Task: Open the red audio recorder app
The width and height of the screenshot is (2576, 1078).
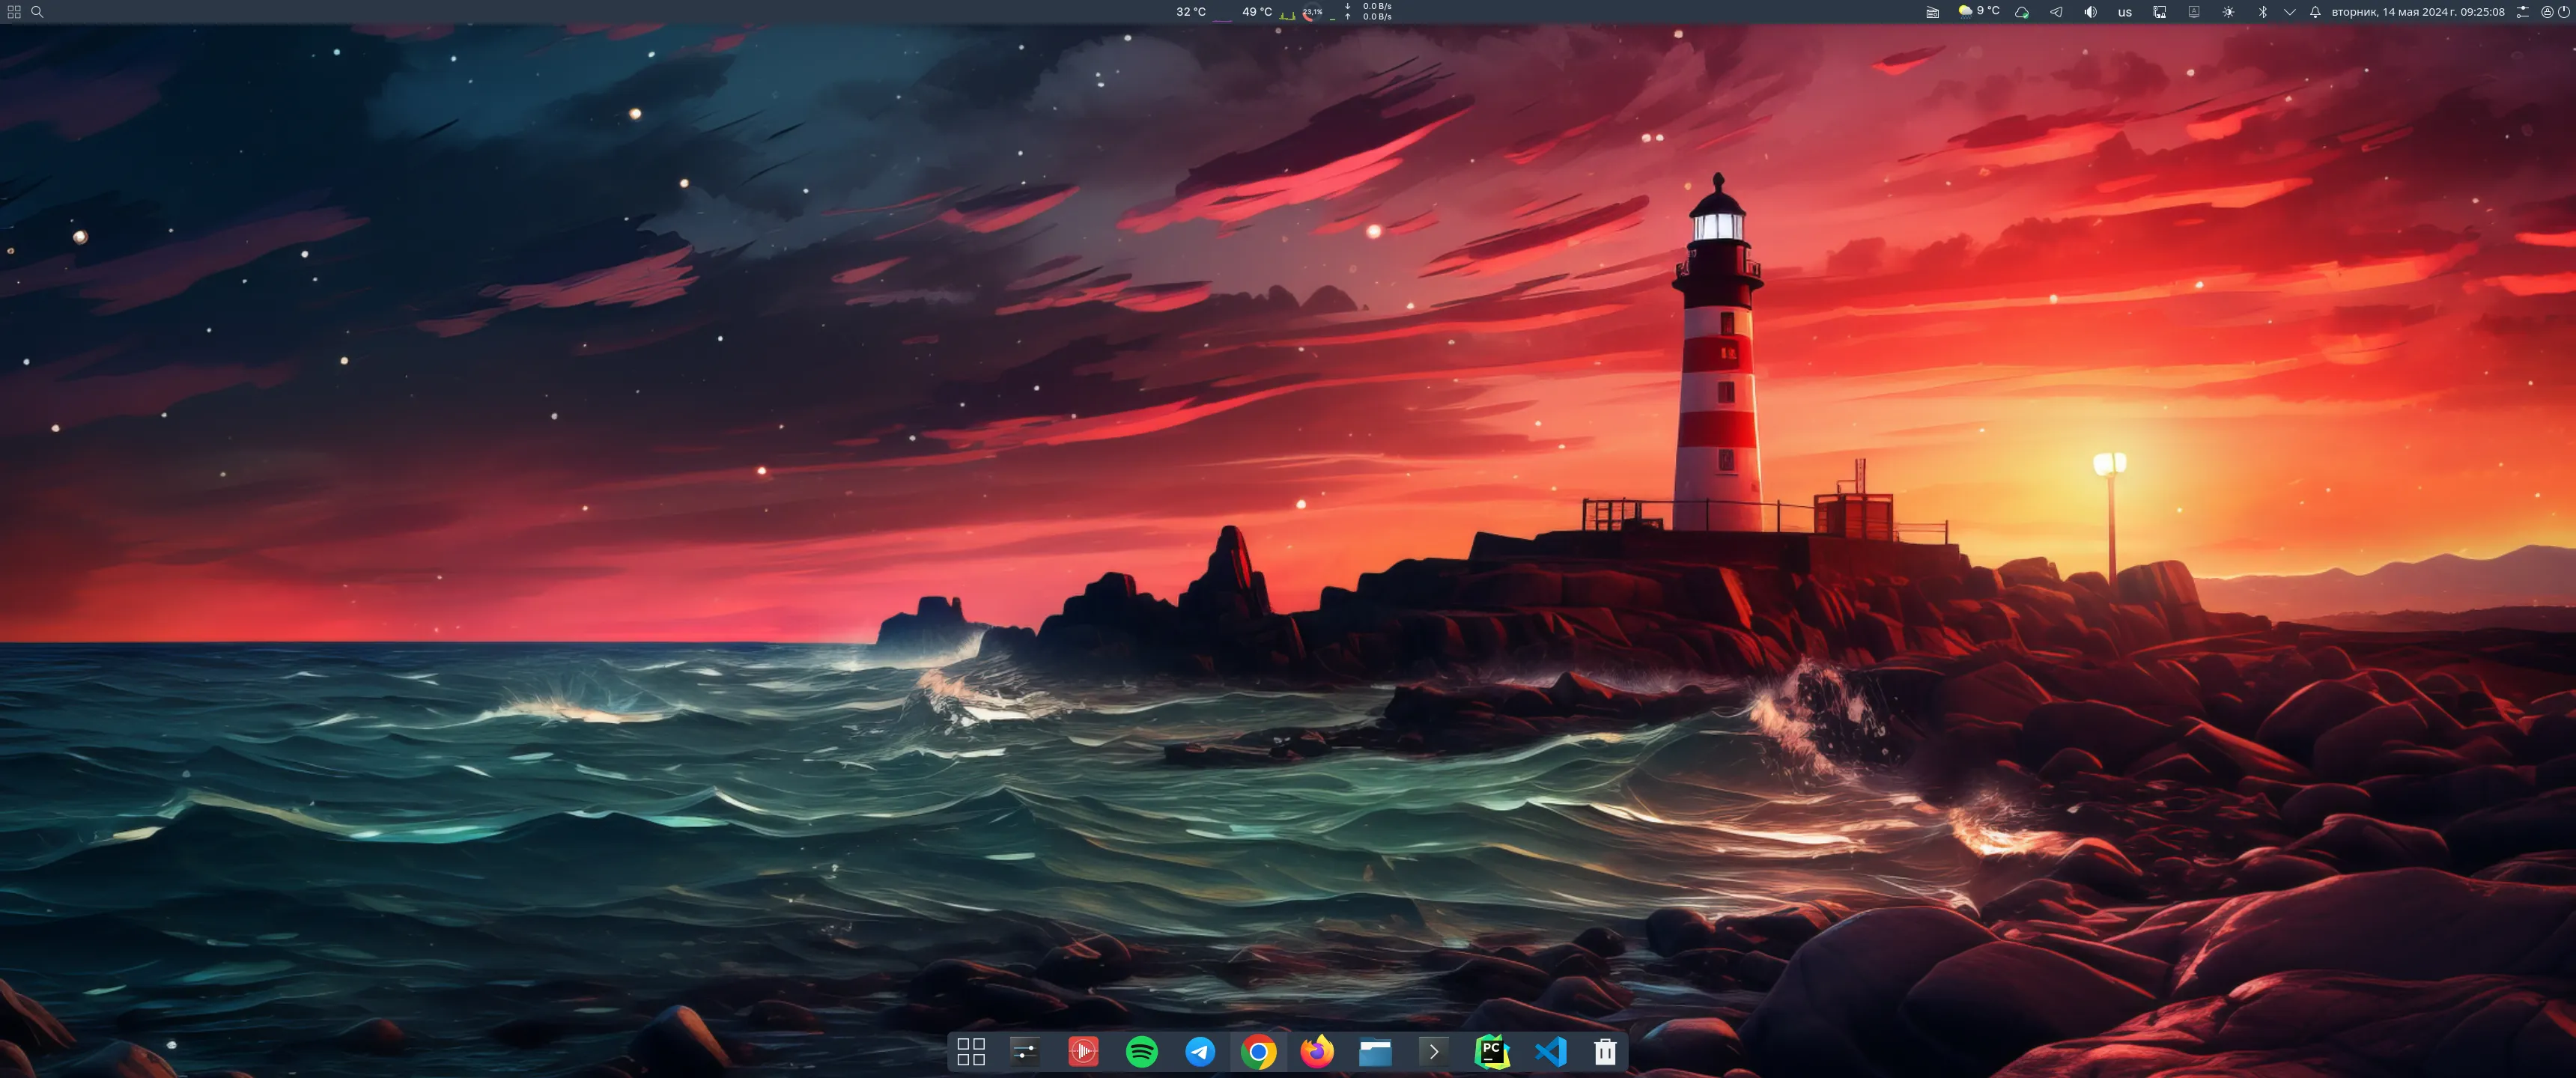Action: point(1083,1051)
